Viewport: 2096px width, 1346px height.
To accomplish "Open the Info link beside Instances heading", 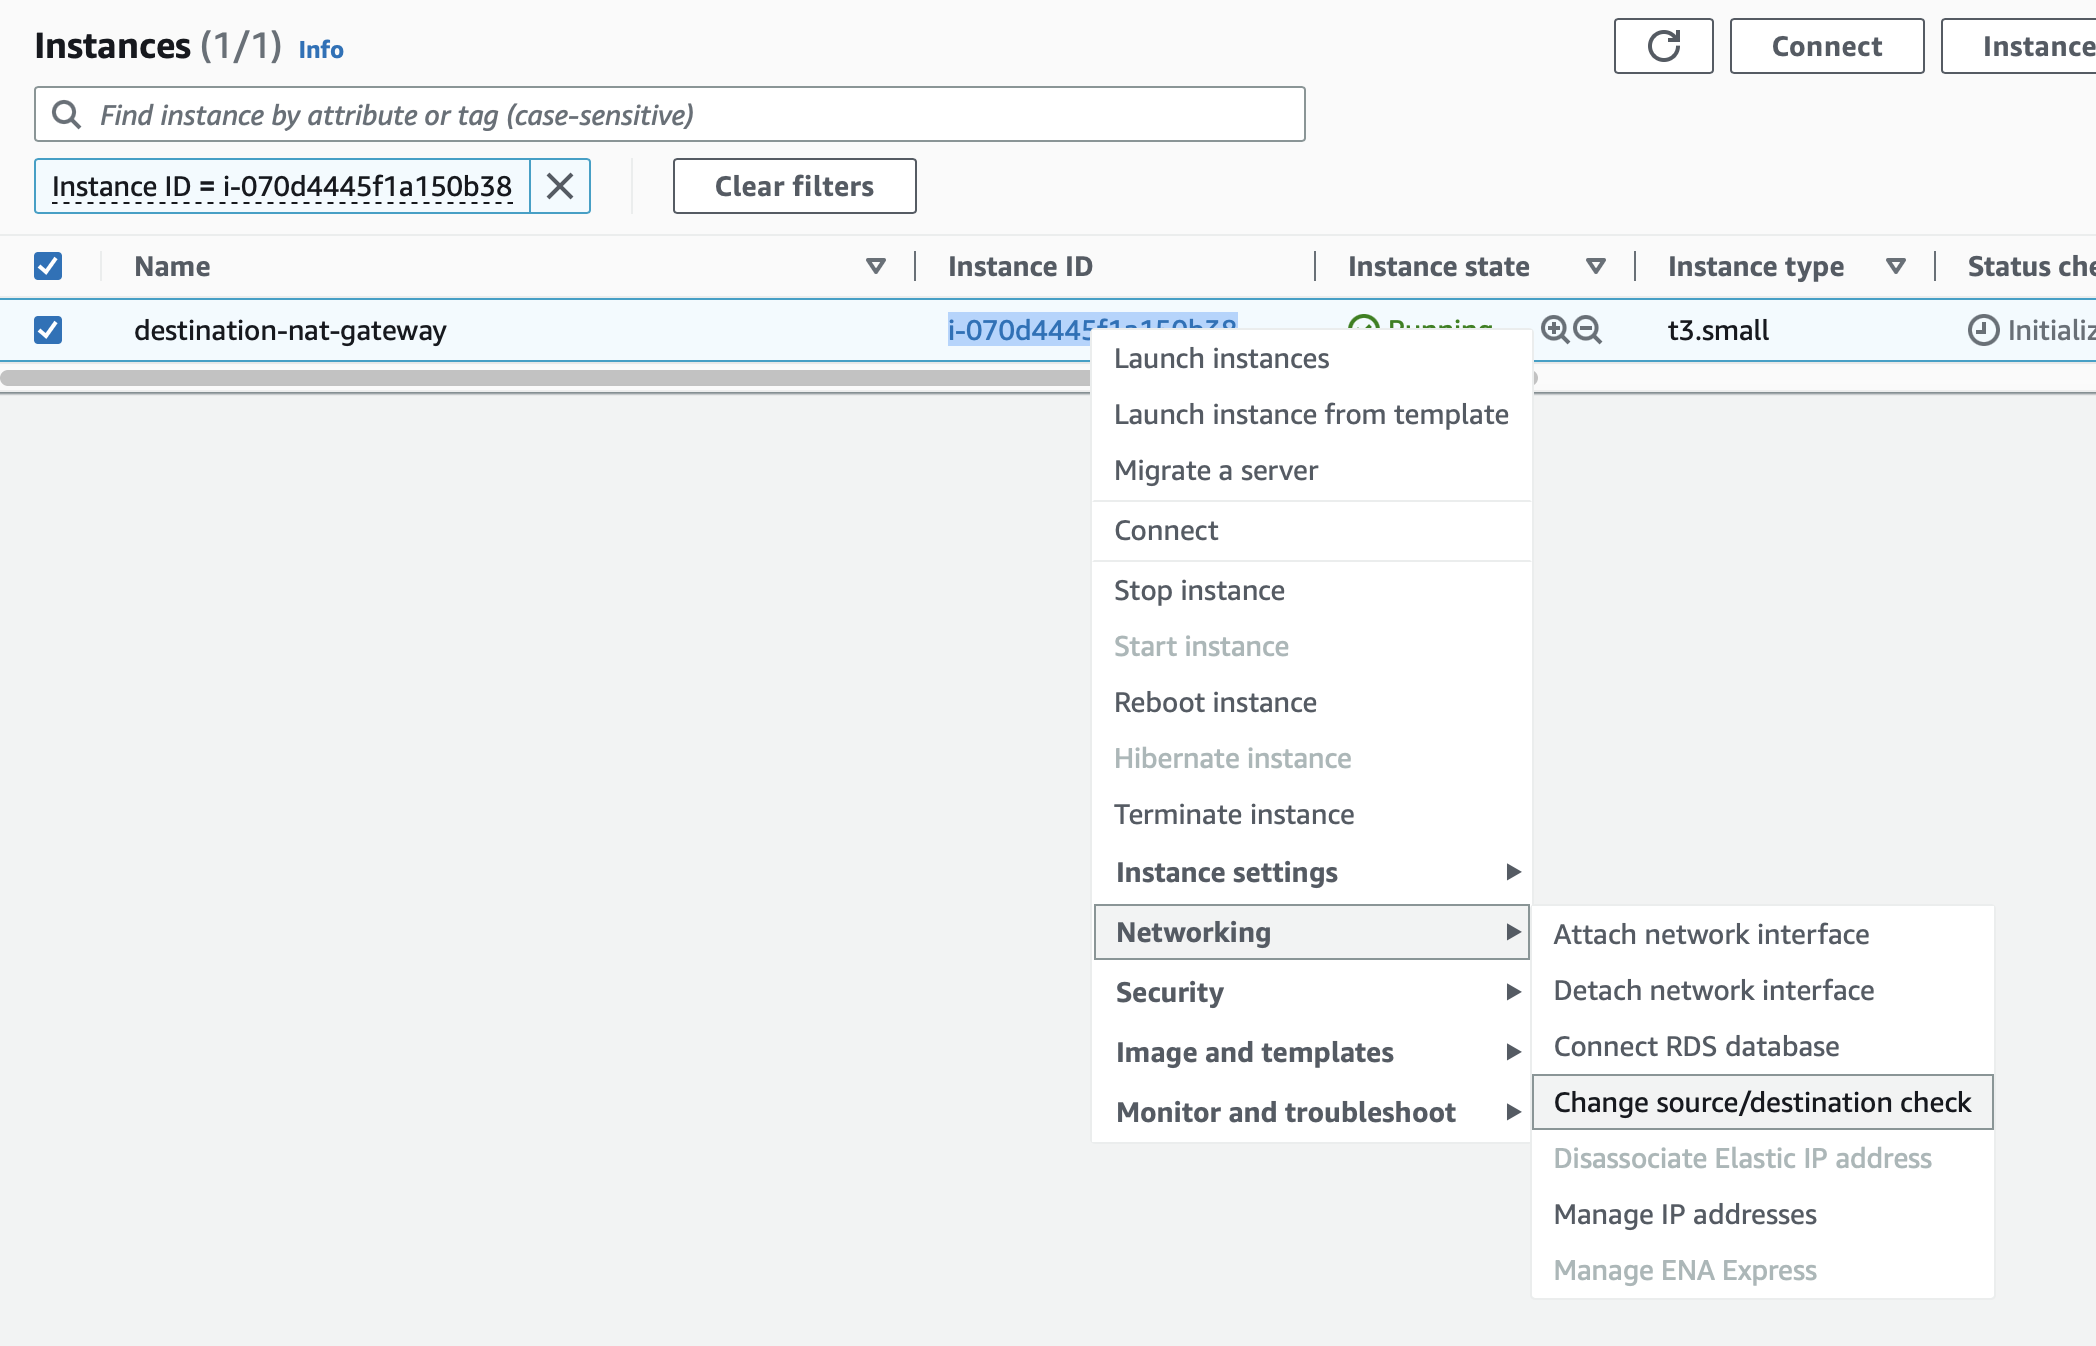I will (x=321, y=49).
